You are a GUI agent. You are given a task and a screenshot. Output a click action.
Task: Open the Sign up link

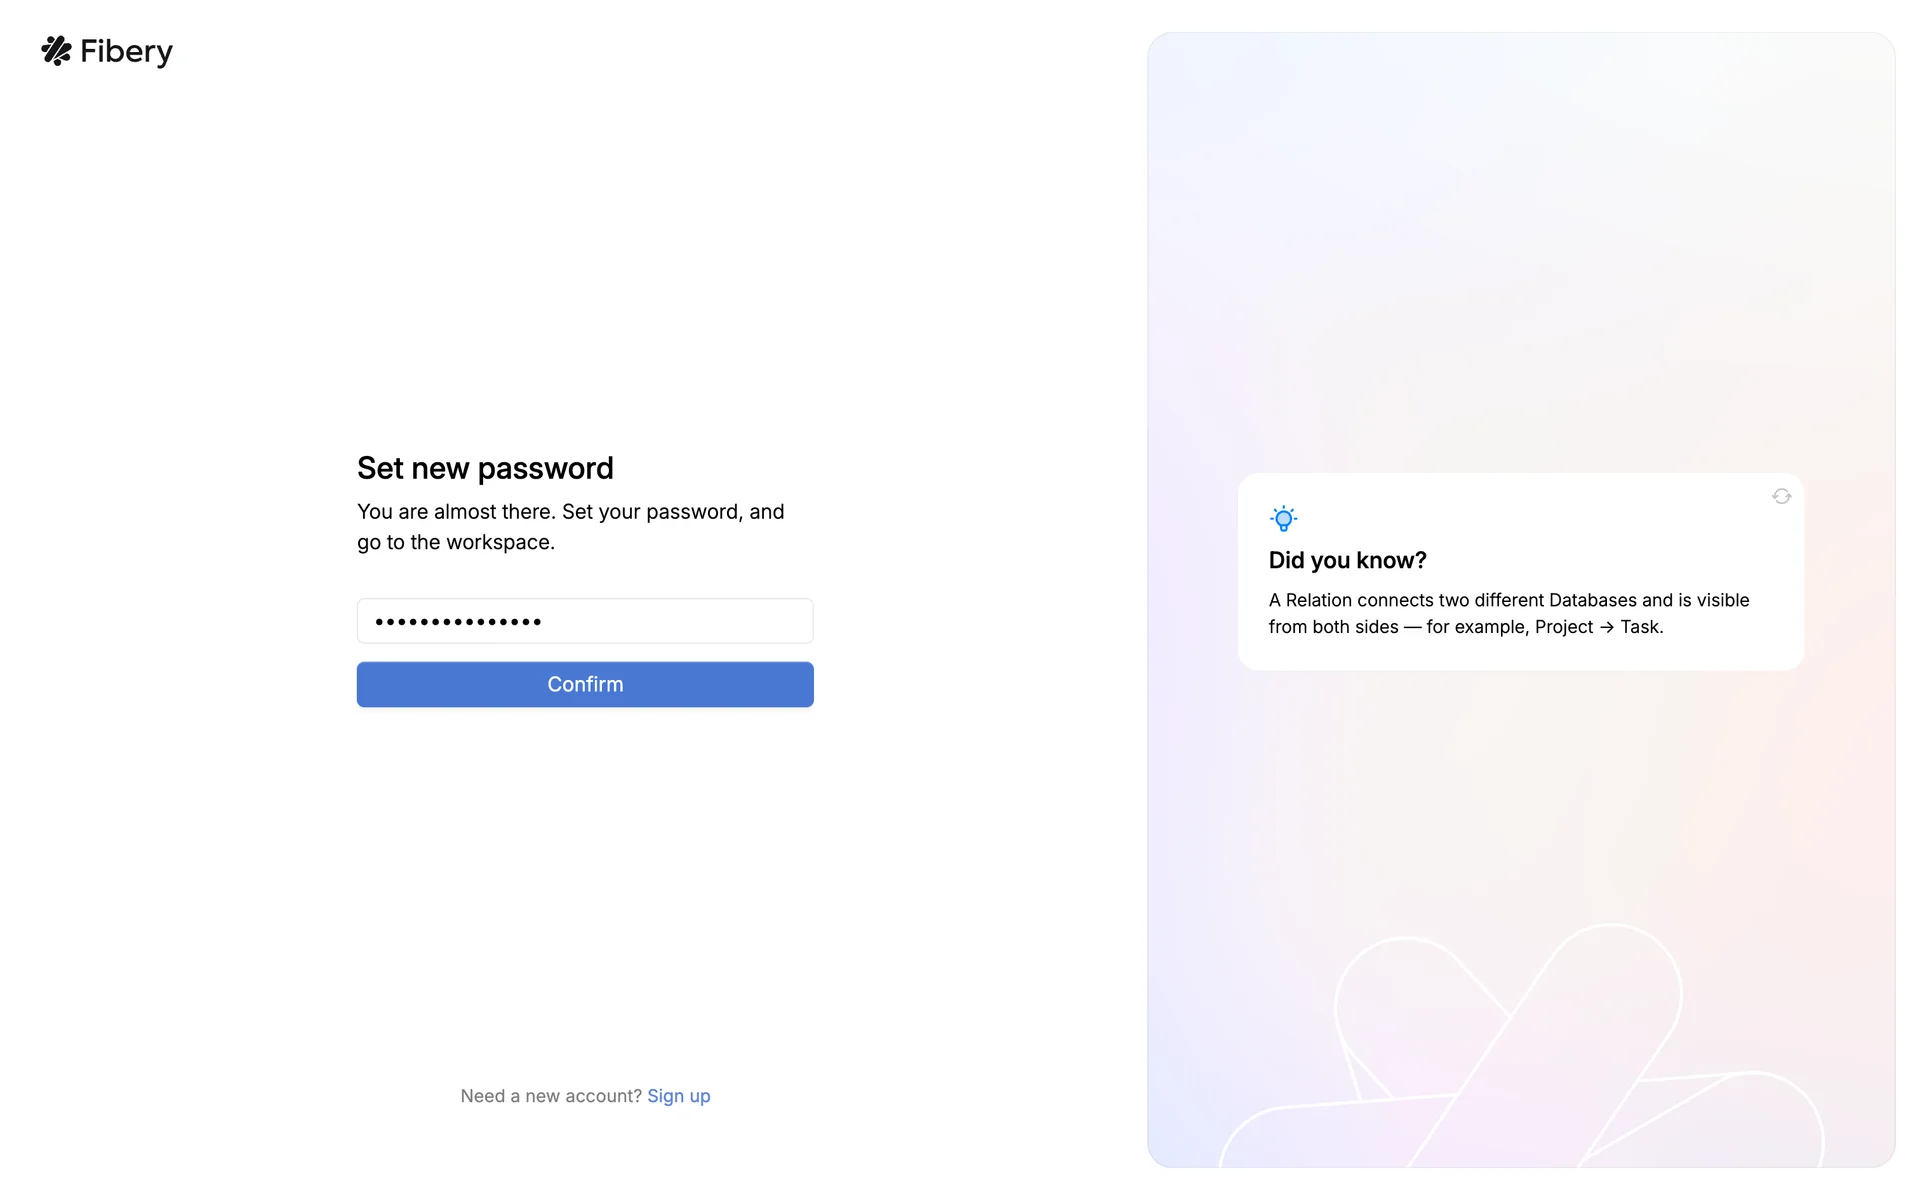coord(678,1096)
